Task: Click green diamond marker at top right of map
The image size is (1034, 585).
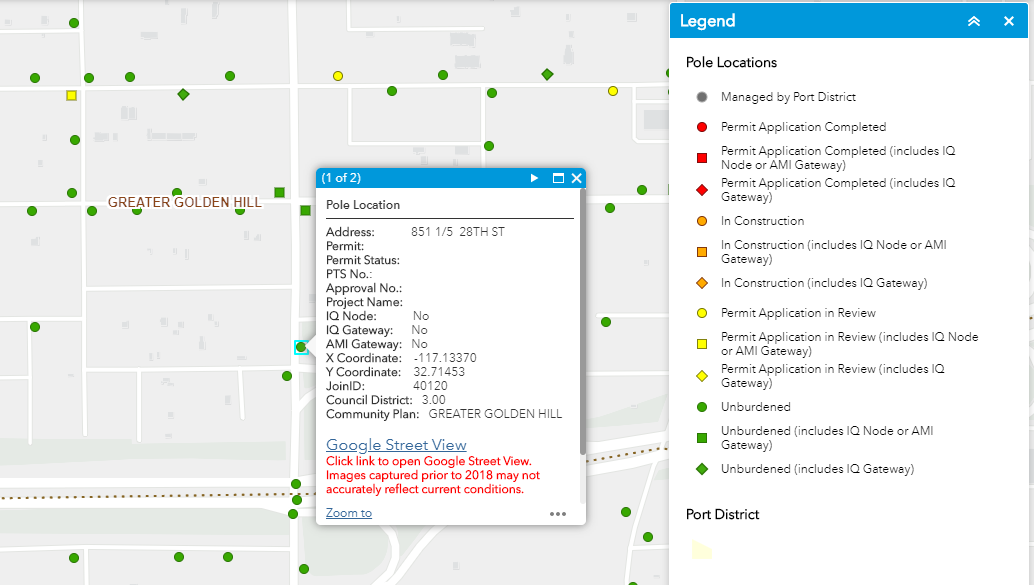Action: tap(547, 75)
